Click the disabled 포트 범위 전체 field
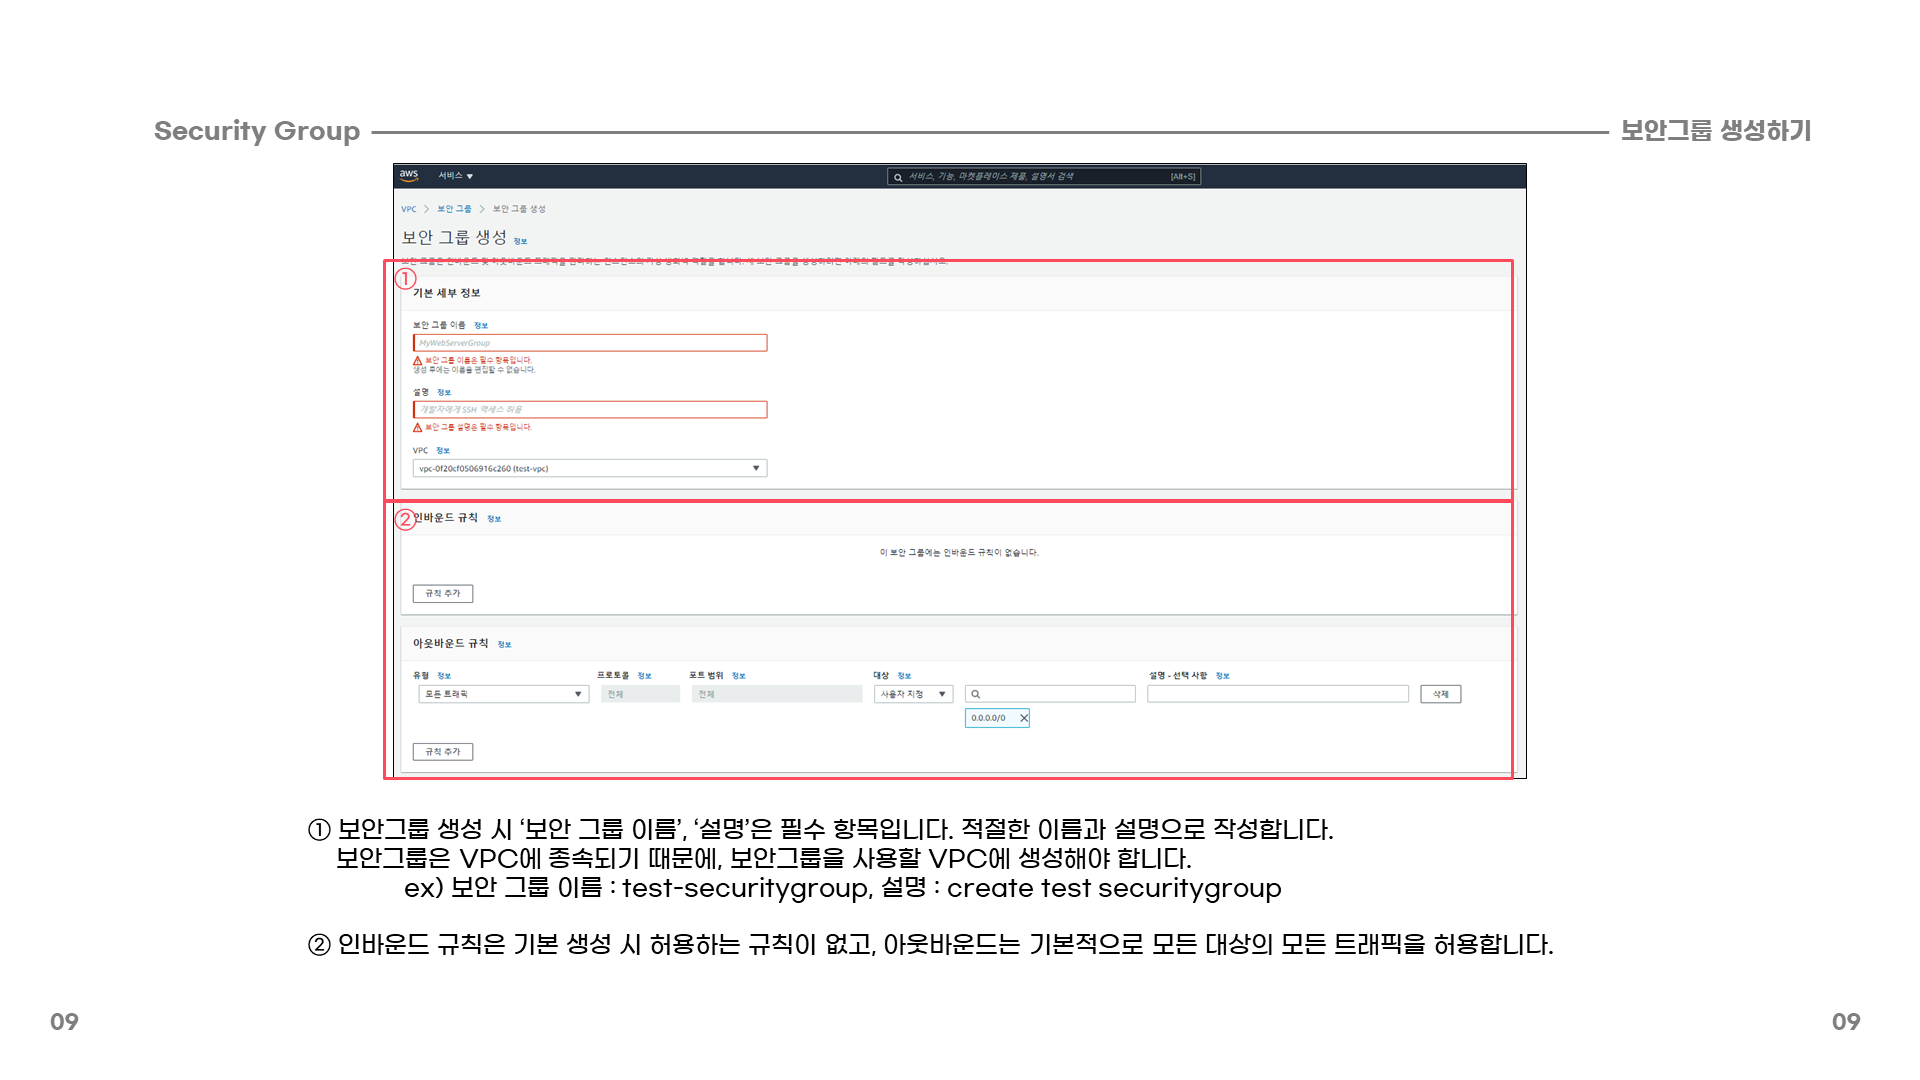 pos(777,694)
